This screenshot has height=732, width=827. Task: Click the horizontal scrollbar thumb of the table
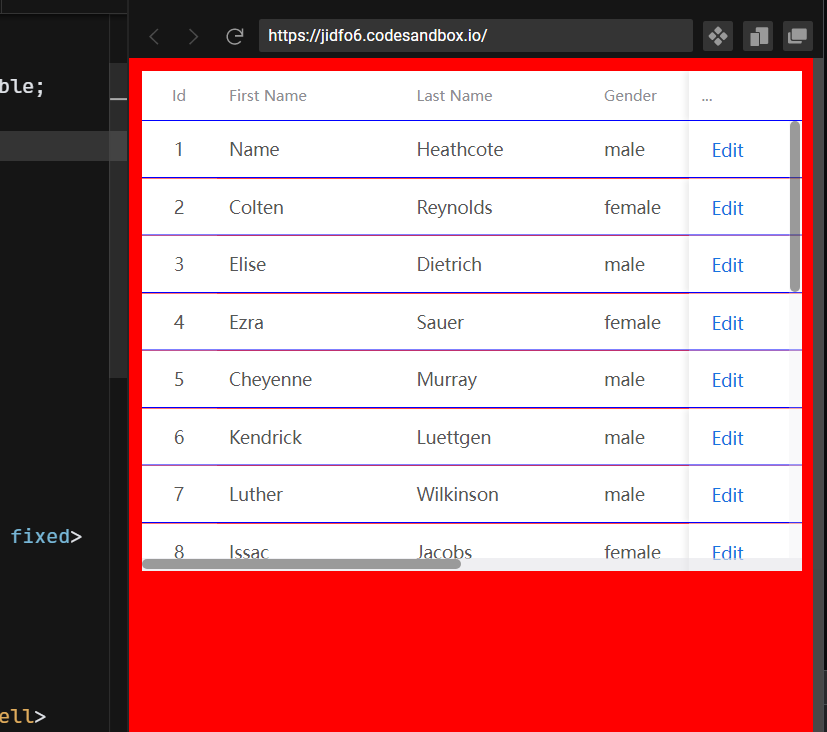click(302, 564)
